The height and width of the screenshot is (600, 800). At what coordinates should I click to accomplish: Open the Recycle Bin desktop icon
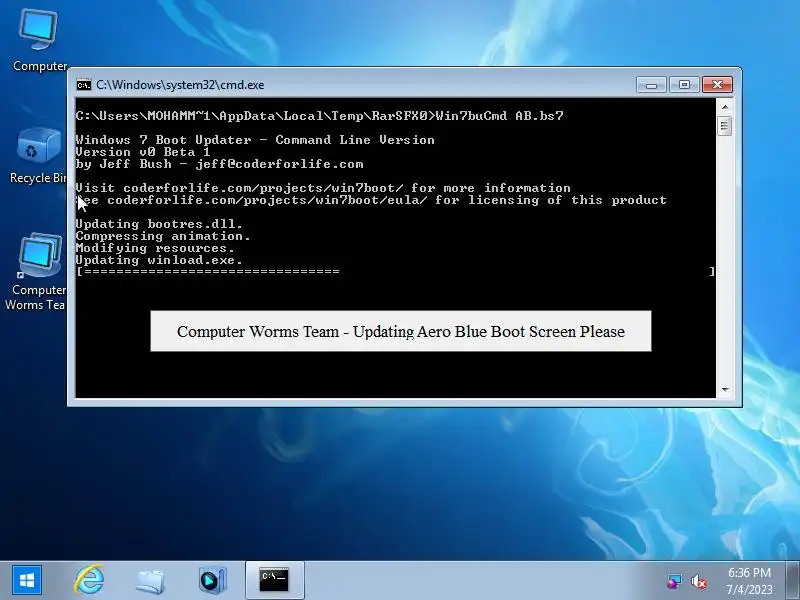(38, 155)
